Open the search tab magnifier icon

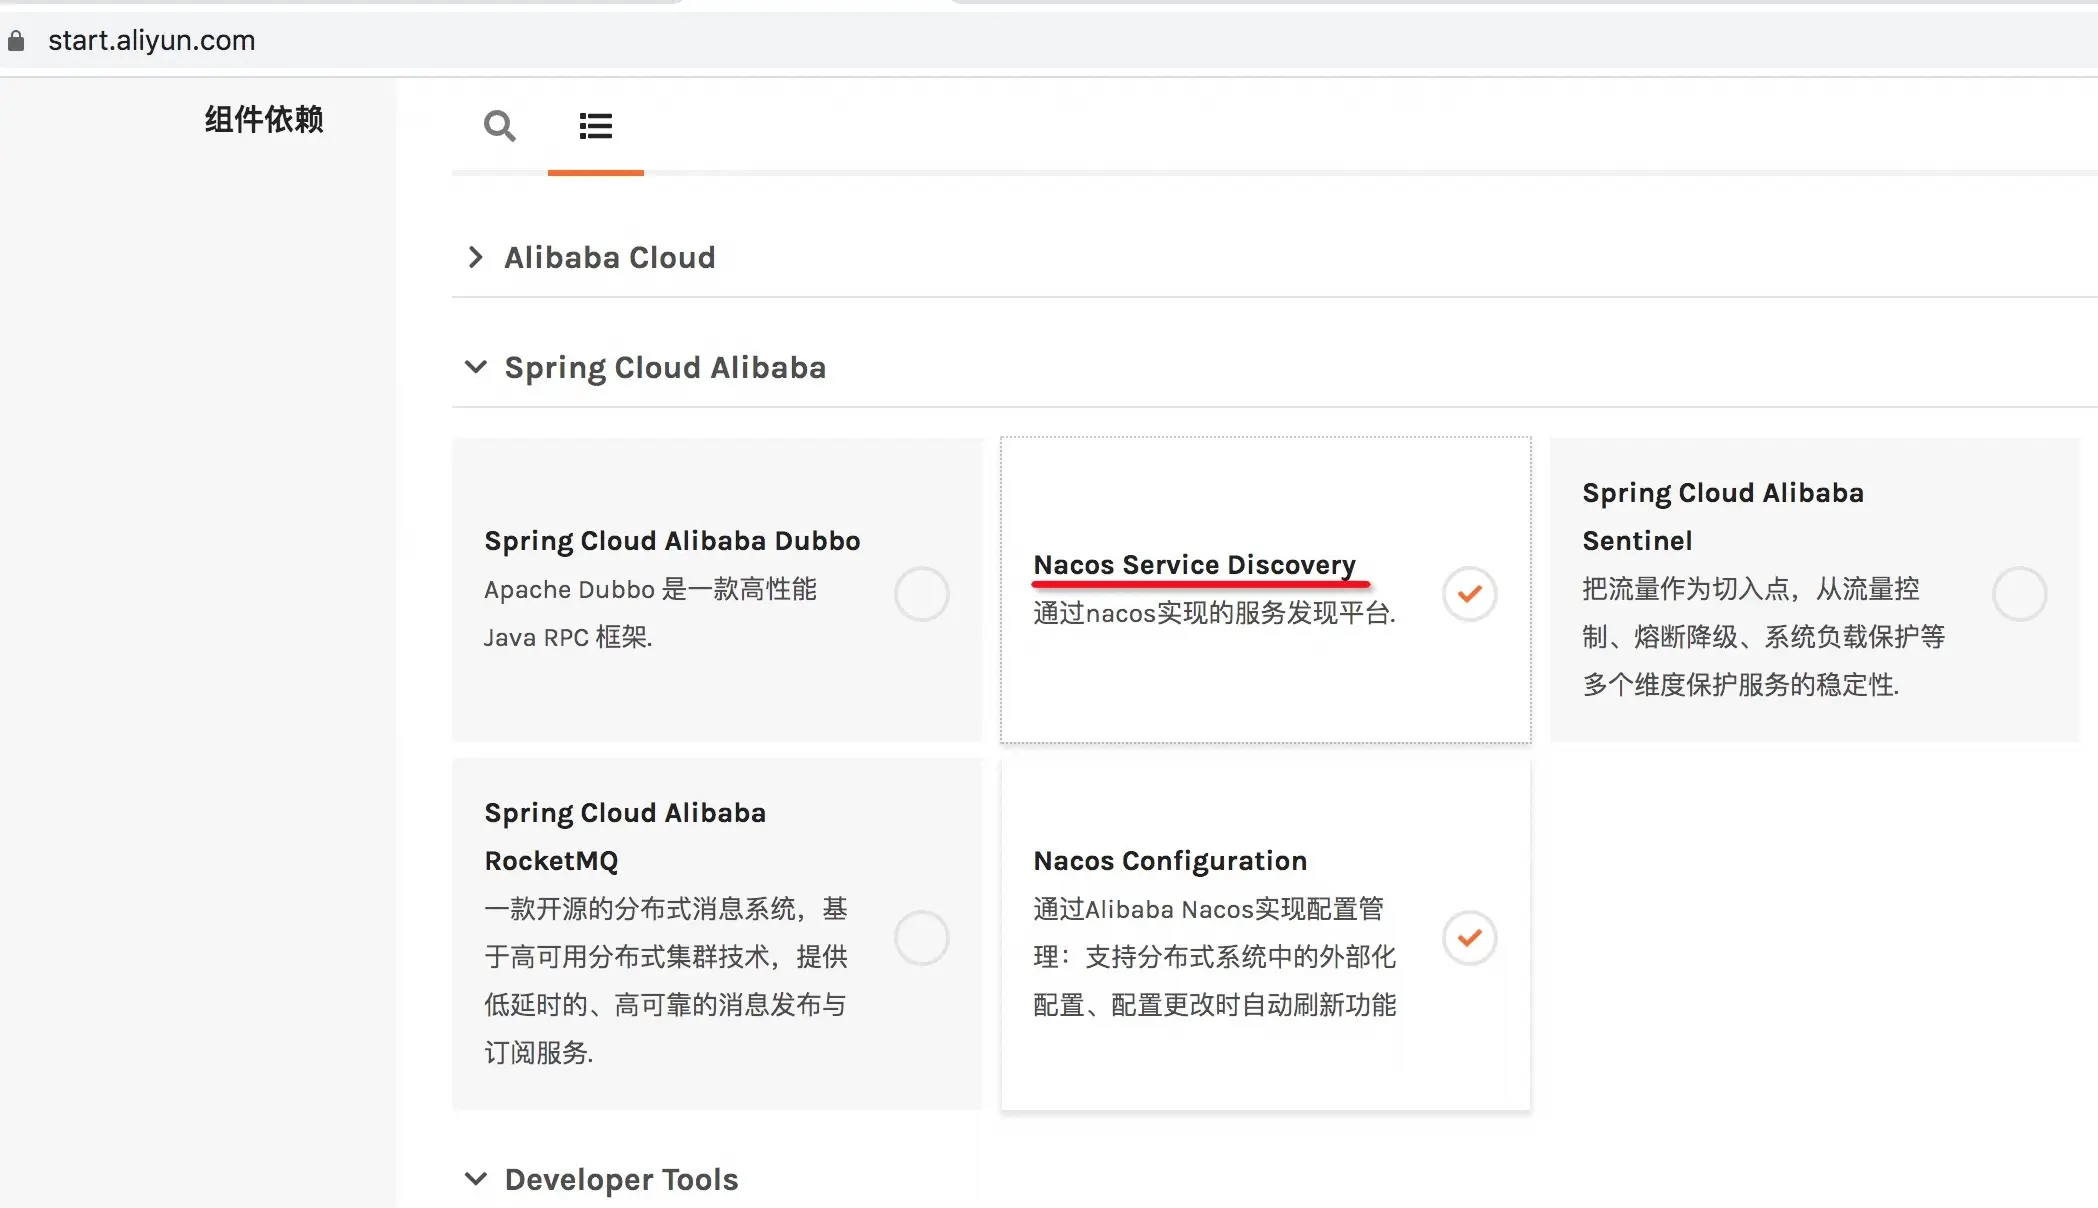(x=499, y=126)
